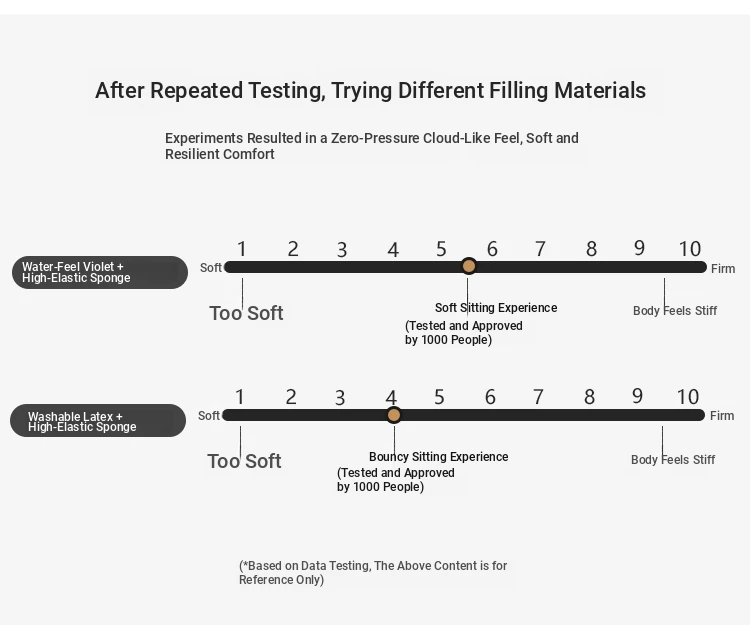The image size is (750, 625).
Task: Click the Soft label on the bottom slider
Action: pos(209,416)
